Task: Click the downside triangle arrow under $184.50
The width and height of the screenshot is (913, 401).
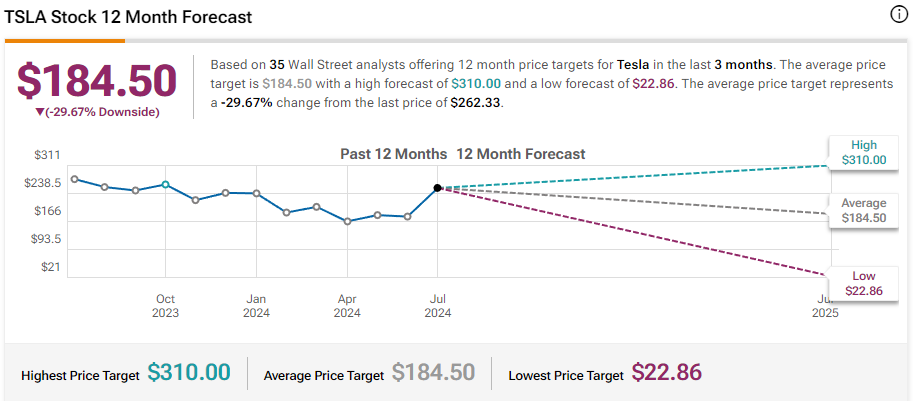Action: click(39, 112)
